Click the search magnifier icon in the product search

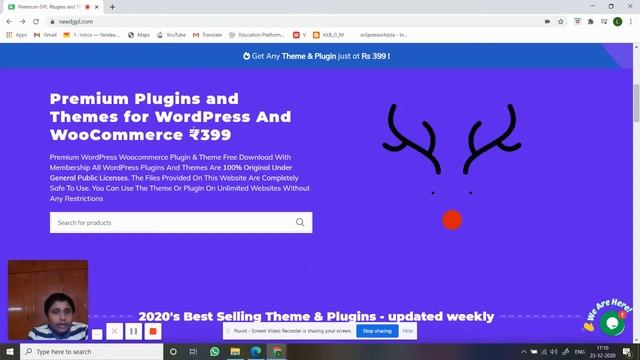coord(300,222)
